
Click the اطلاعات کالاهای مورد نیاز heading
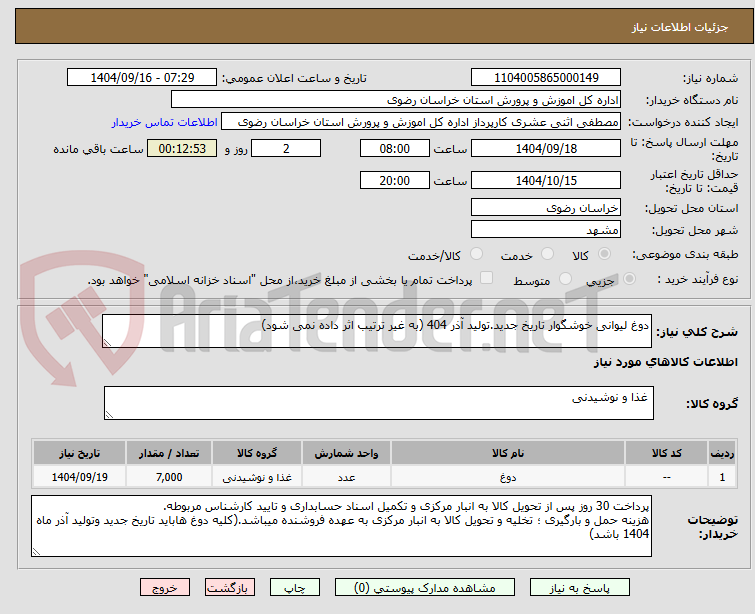(x=665, y=362)
